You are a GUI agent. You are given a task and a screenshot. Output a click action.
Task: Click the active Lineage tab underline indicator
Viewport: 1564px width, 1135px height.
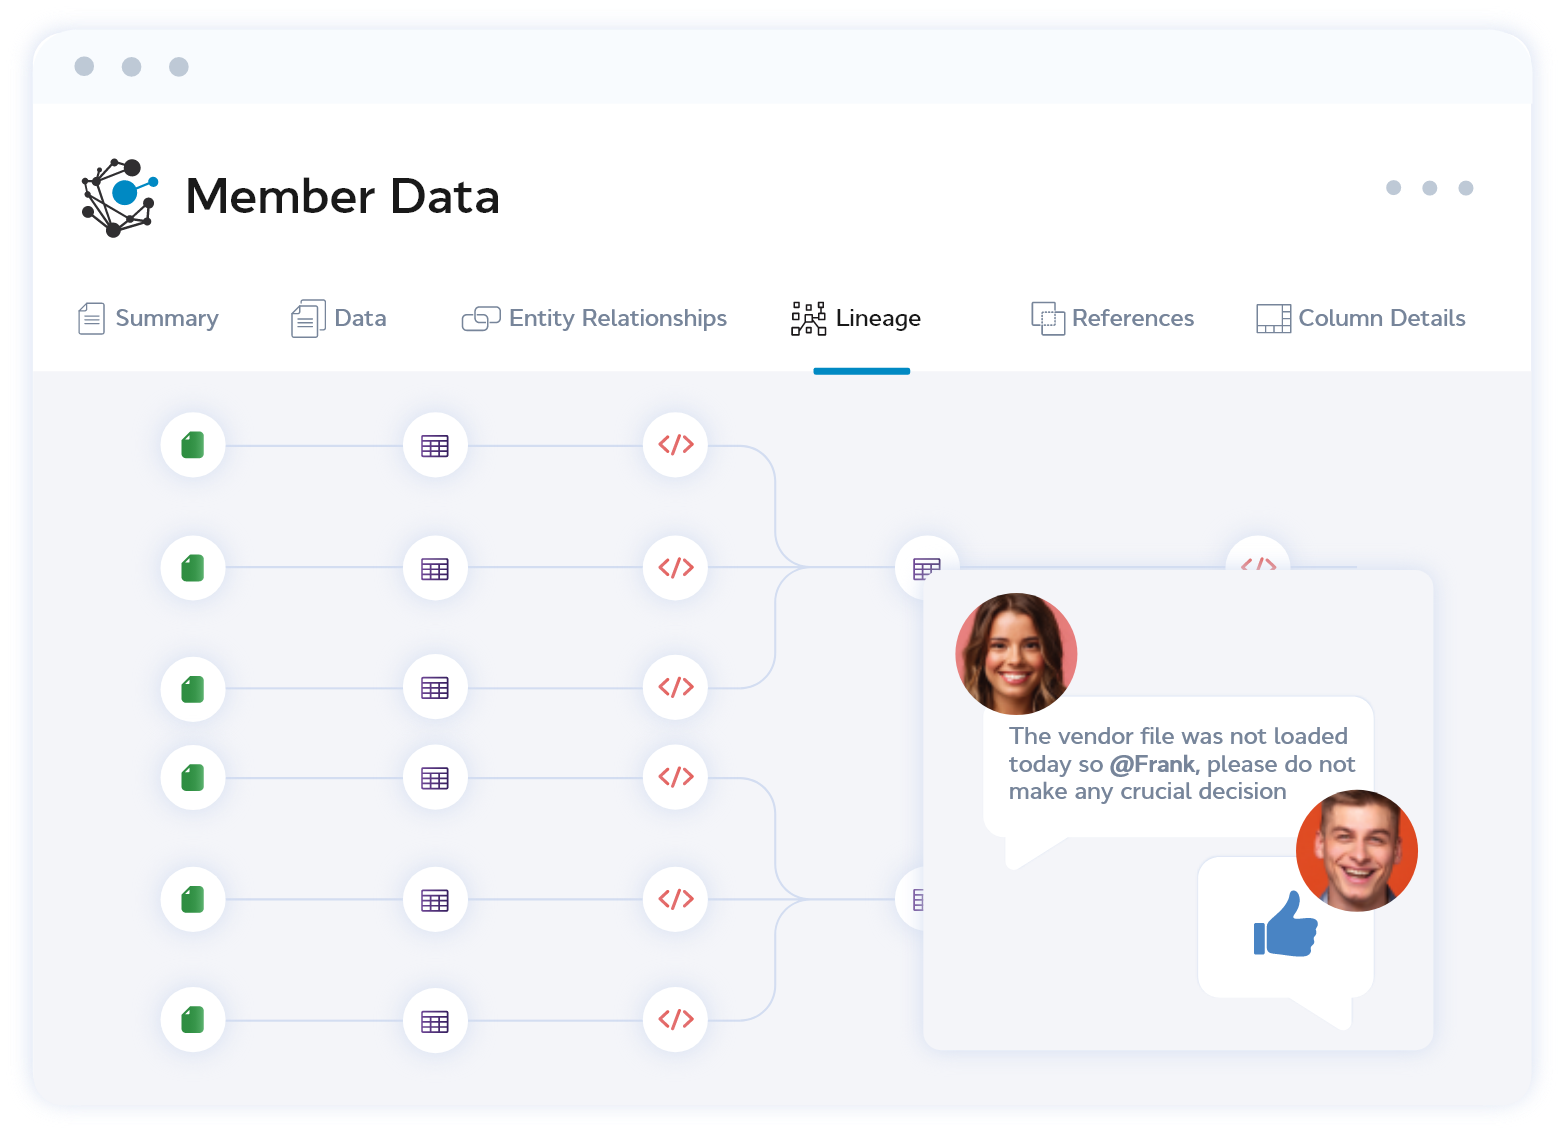[862, 371]
